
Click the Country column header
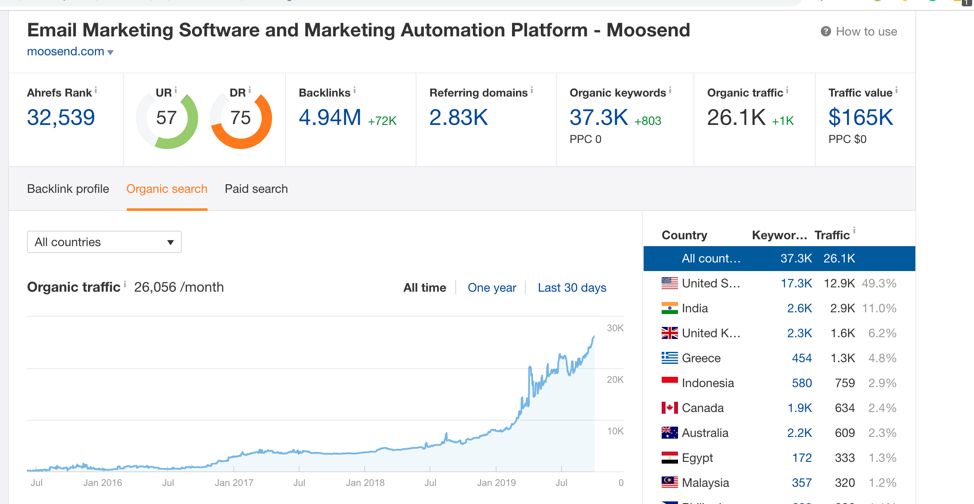(x=685, y=236)
